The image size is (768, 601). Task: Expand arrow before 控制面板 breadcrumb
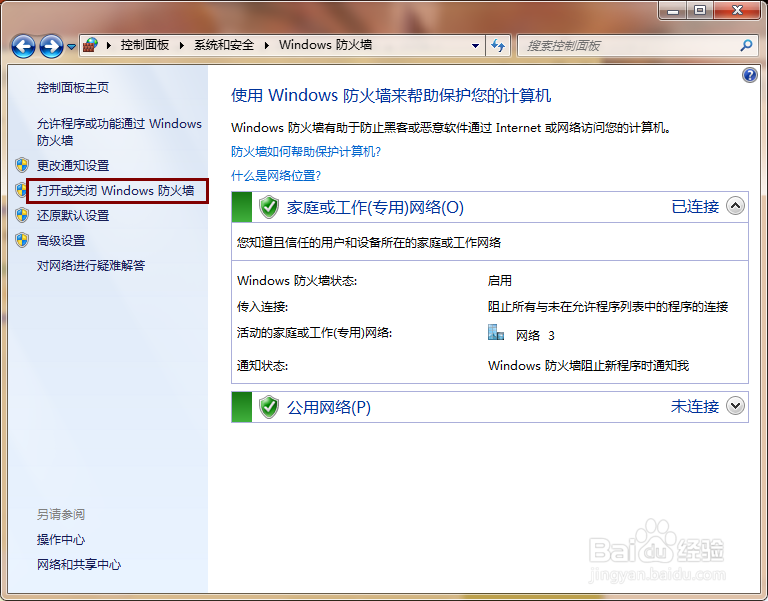click(109, 46)
